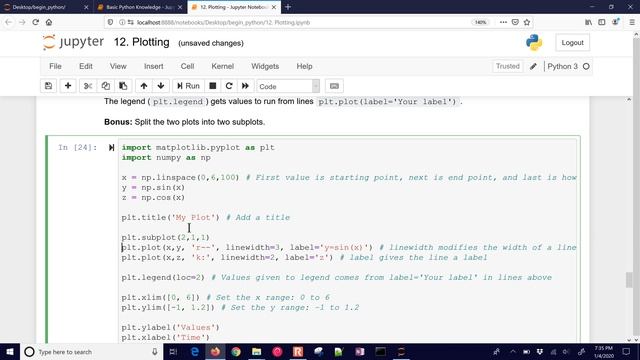Open the Kernel menu
The image size is (640, 360).
(x=222, y=66)
